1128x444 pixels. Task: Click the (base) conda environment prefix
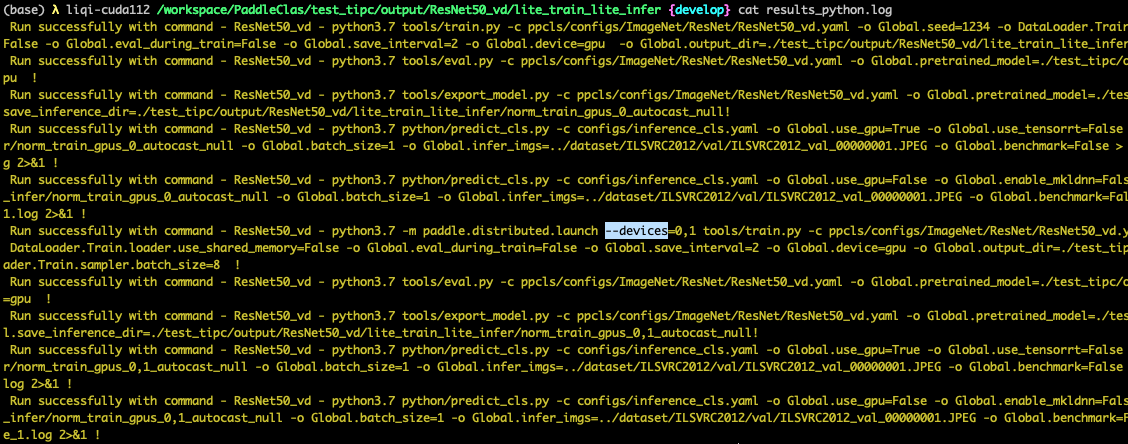coord(24,9)
